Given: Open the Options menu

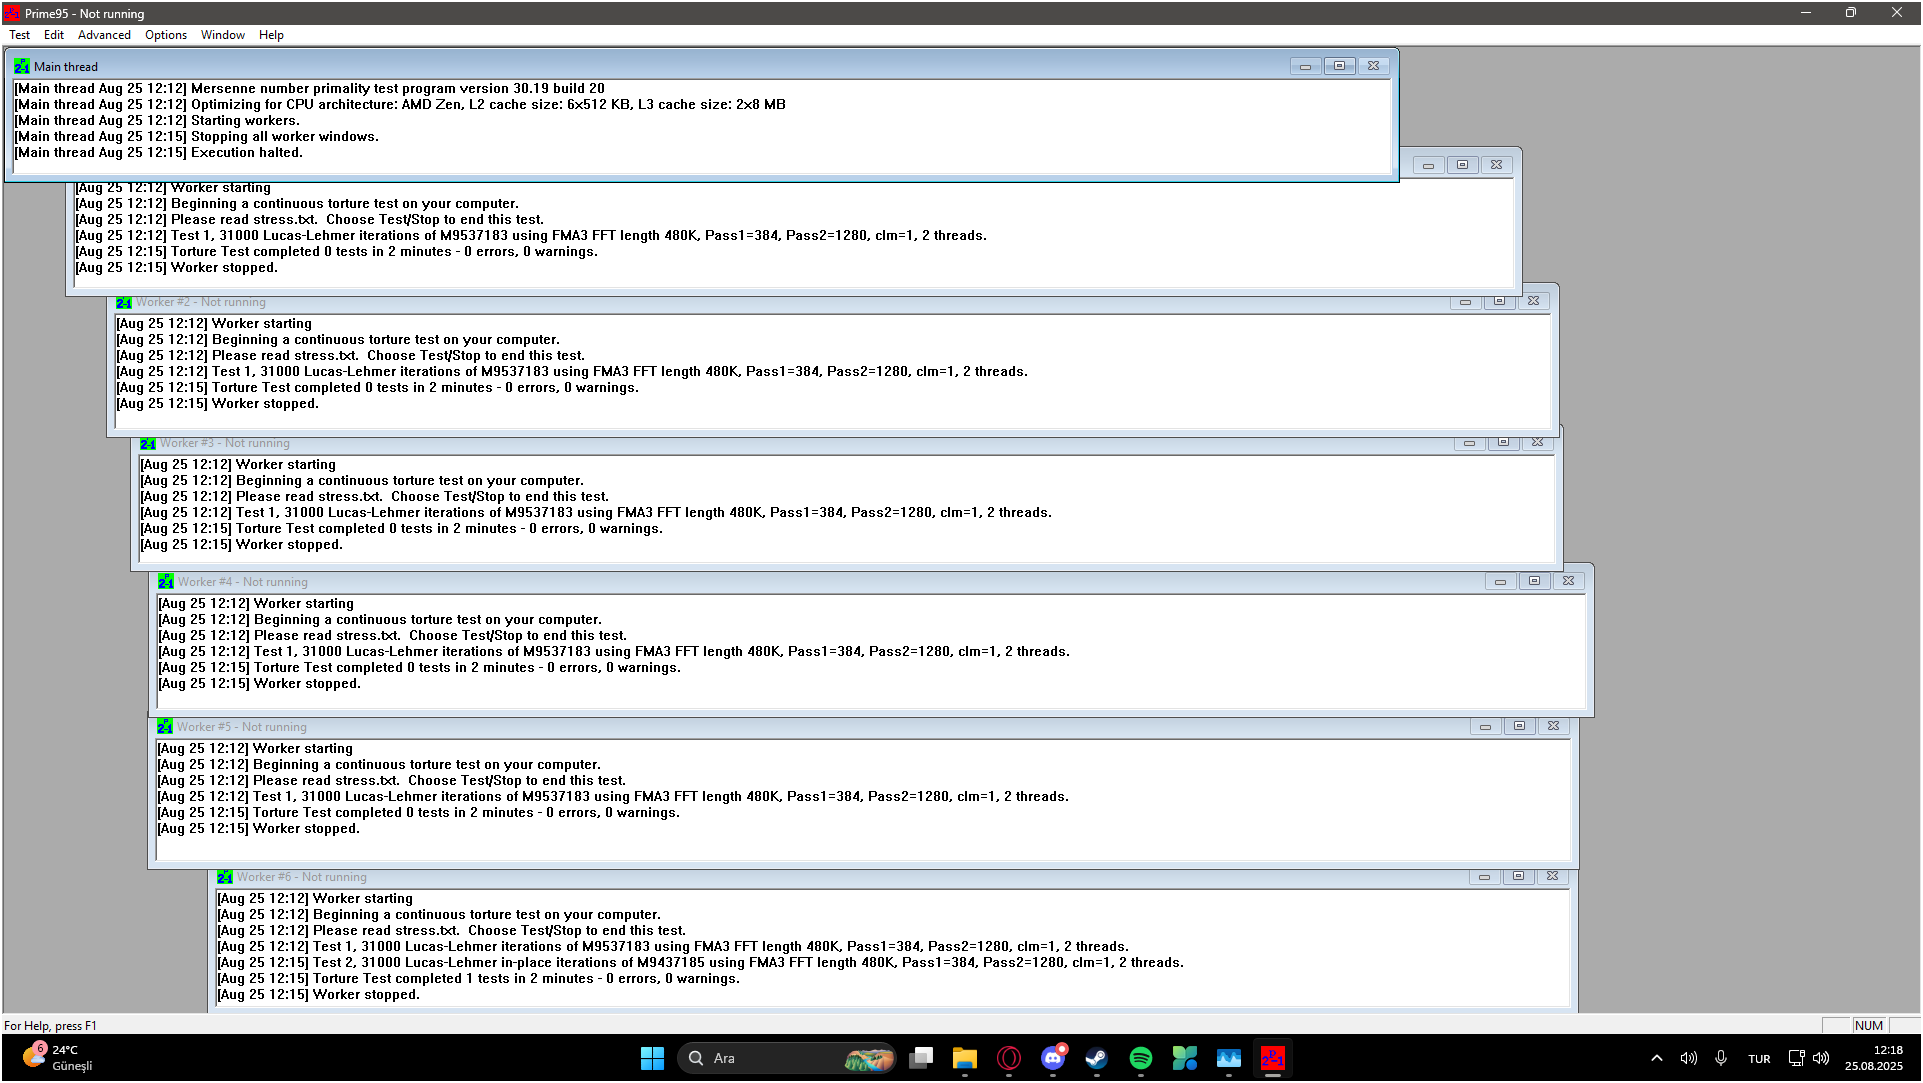Looking at the screenshot, I should (x=166, y=35).
